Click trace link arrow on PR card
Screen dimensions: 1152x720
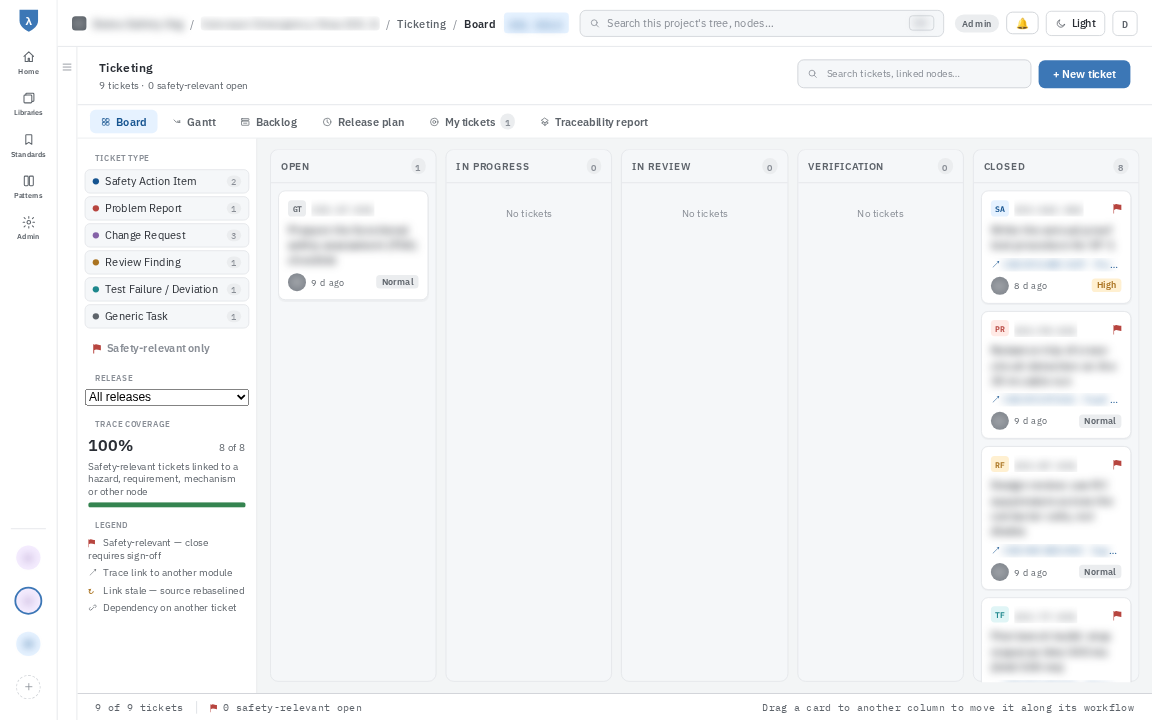coord(996,400)
